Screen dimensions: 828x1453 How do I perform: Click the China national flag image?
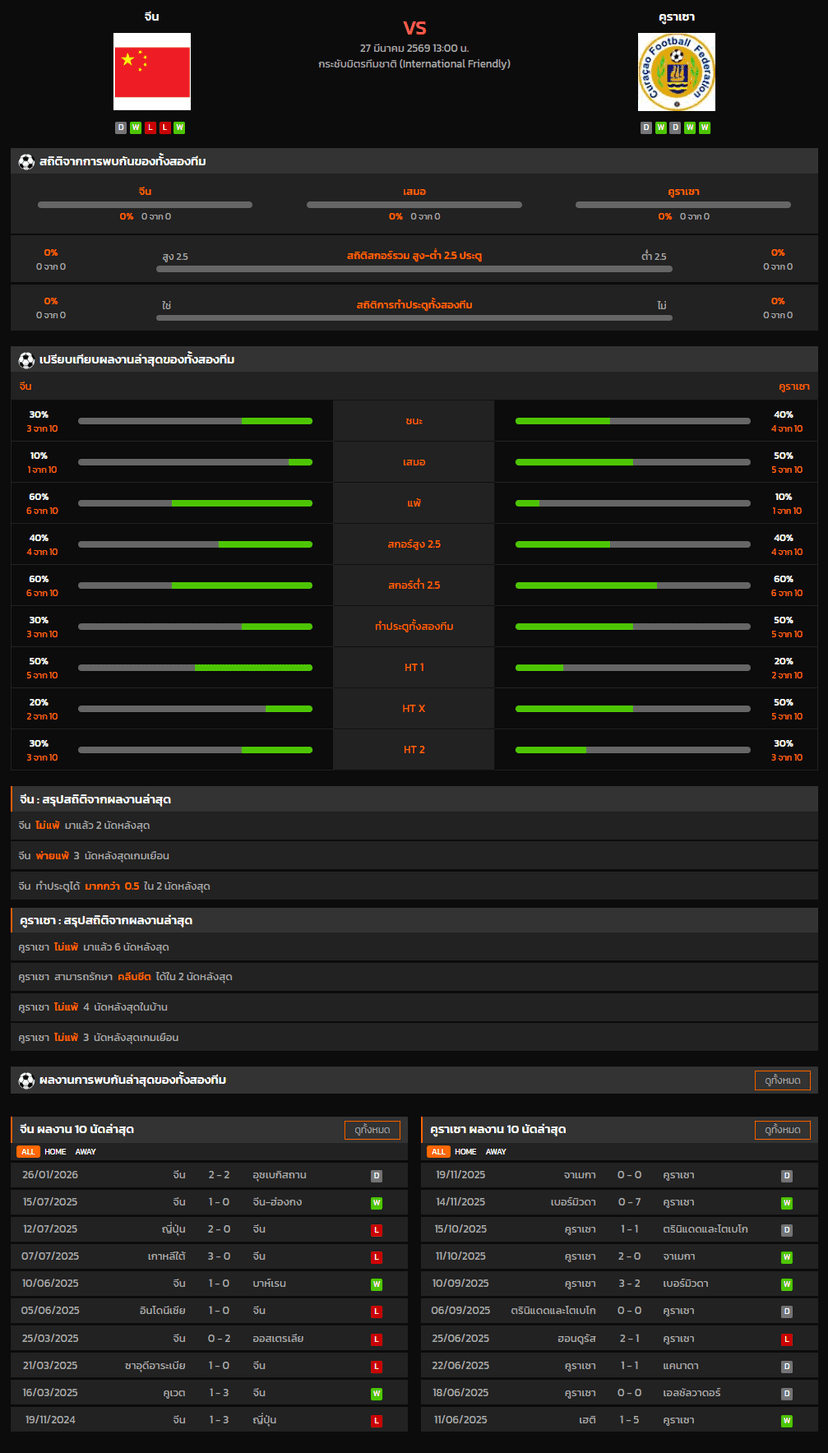152,71
